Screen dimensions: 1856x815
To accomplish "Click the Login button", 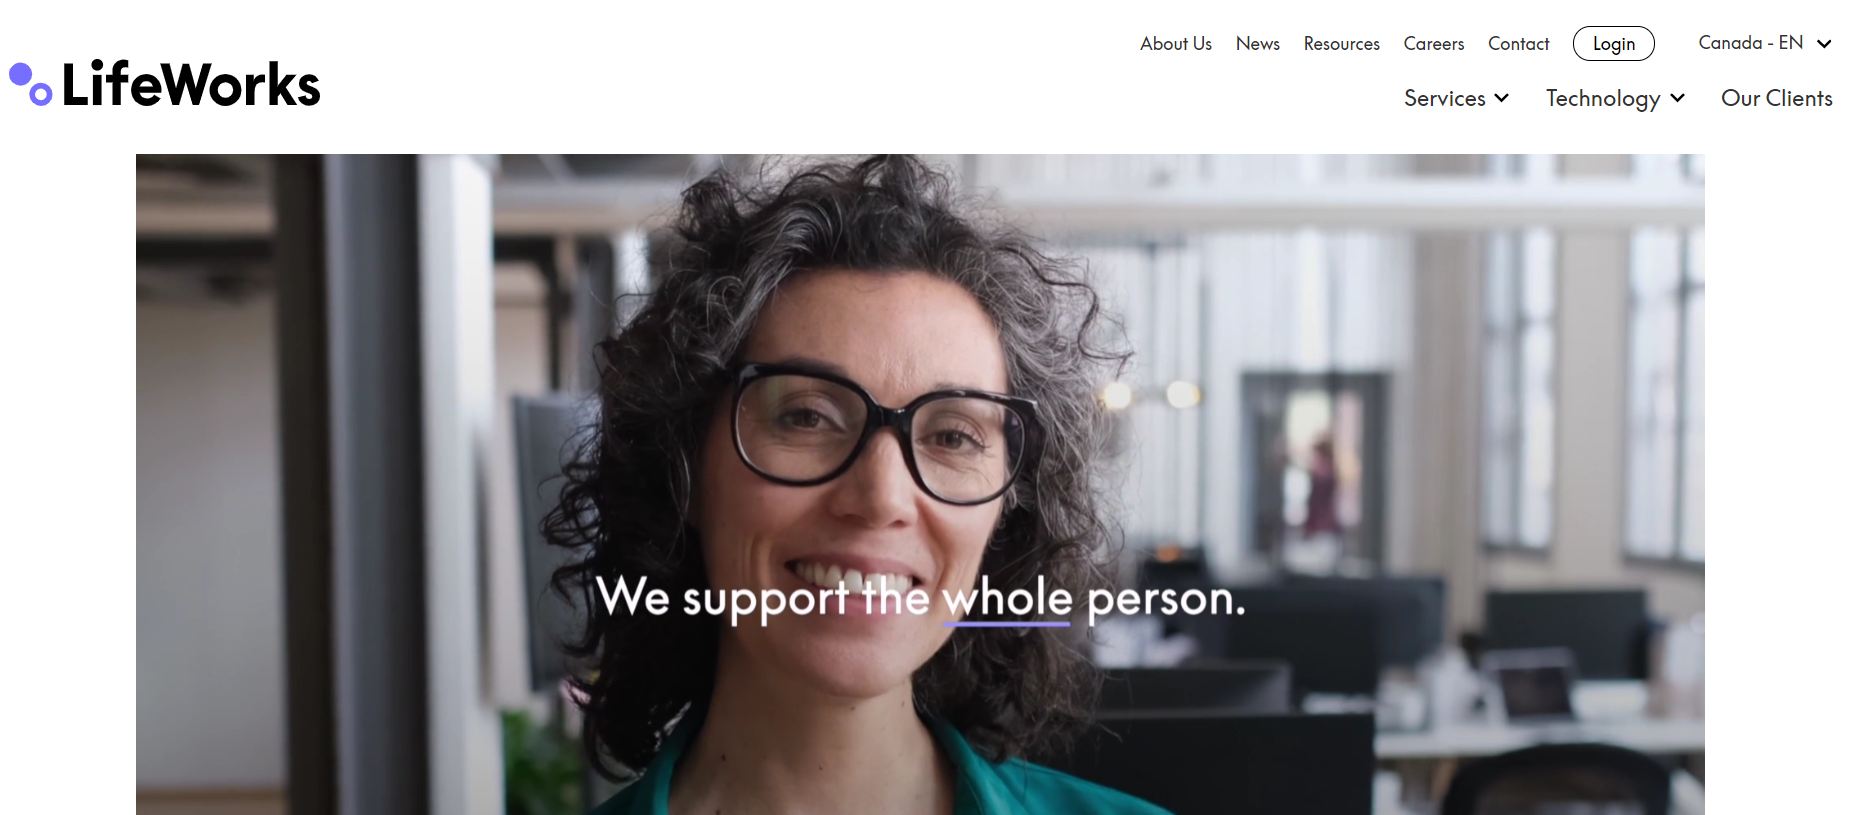I will coord(1613,44).
